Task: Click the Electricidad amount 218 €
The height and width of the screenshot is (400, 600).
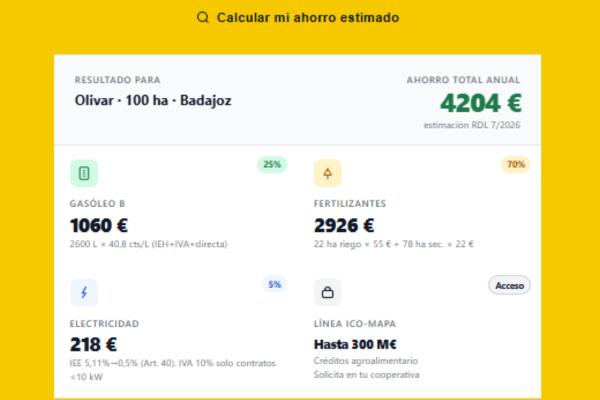Action: 92,344
